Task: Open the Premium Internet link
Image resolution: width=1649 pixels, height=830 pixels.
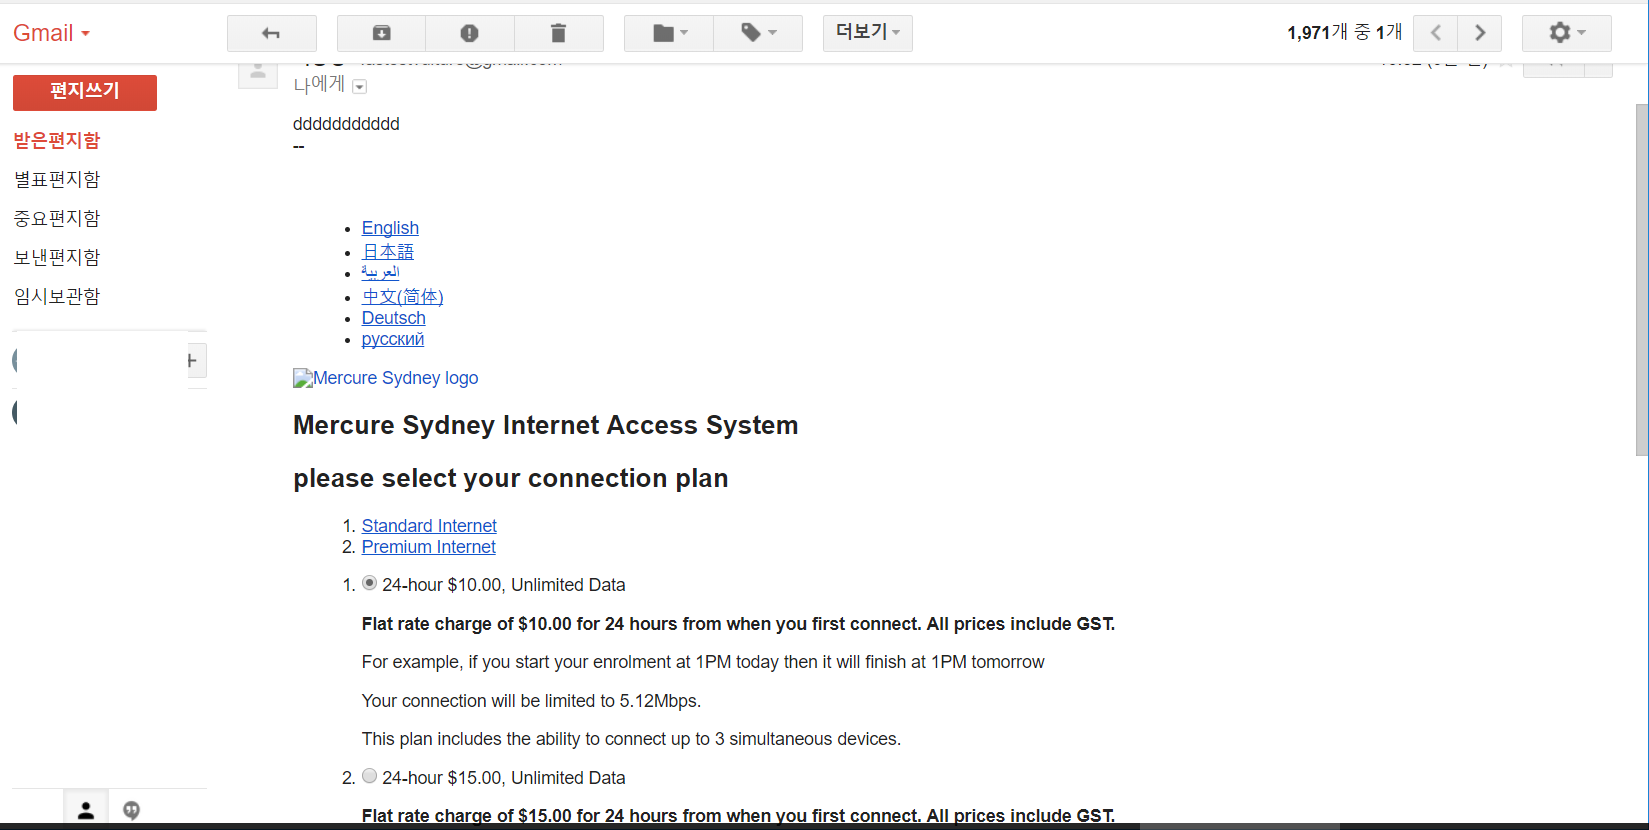Action: click(x=429, y=547)
